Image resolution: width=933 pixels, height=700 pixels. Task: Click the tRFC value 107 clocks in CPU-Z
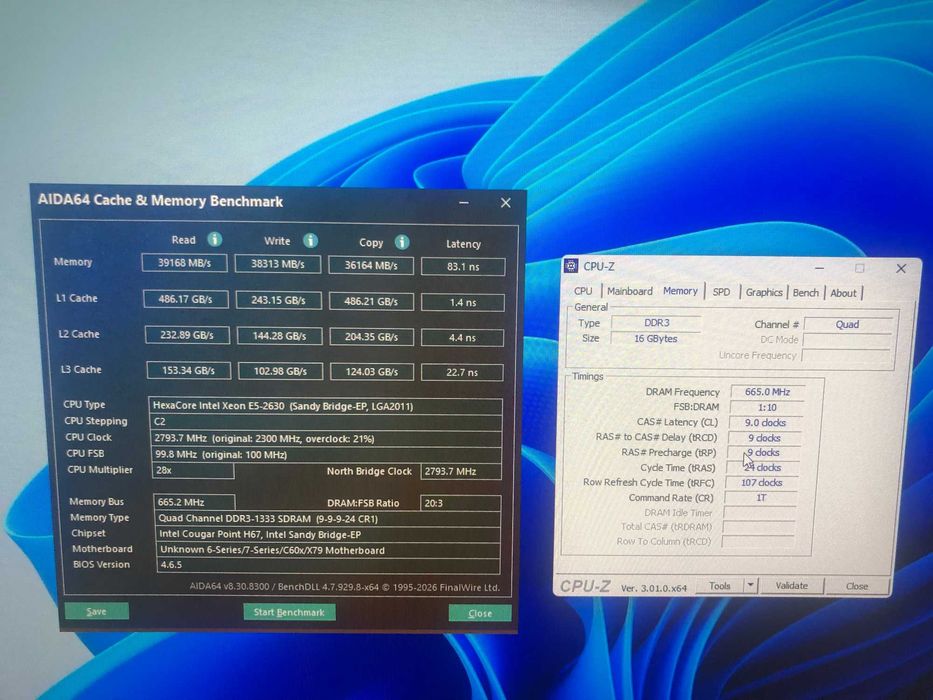point(762,483)
